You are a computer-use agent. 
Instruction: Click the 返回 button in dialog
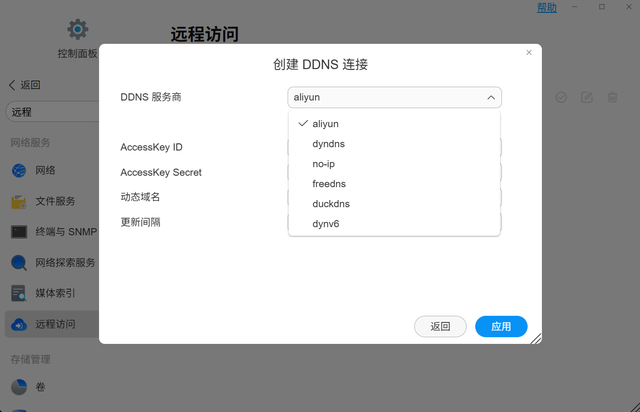(440, 326)
